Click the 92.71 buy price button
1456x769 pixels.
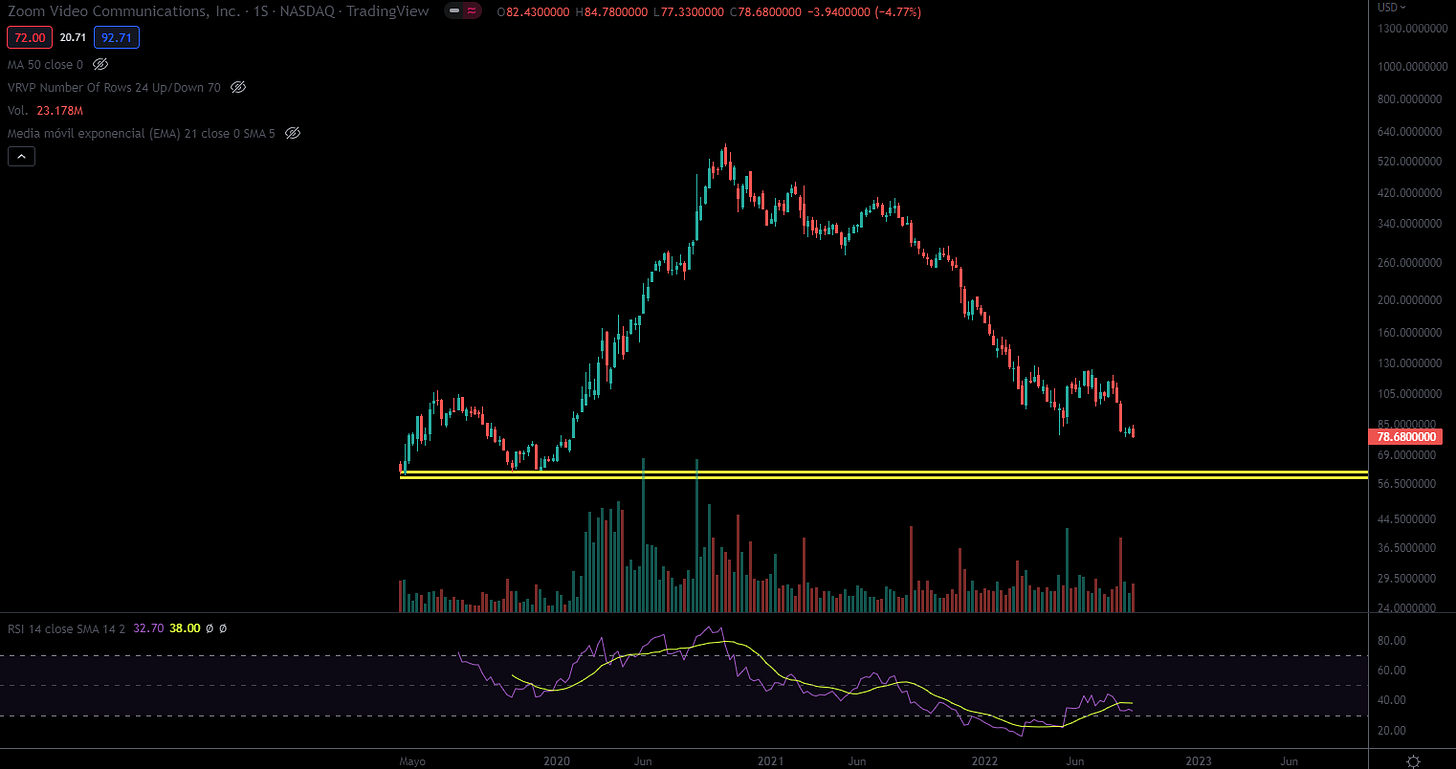[117, 38]
